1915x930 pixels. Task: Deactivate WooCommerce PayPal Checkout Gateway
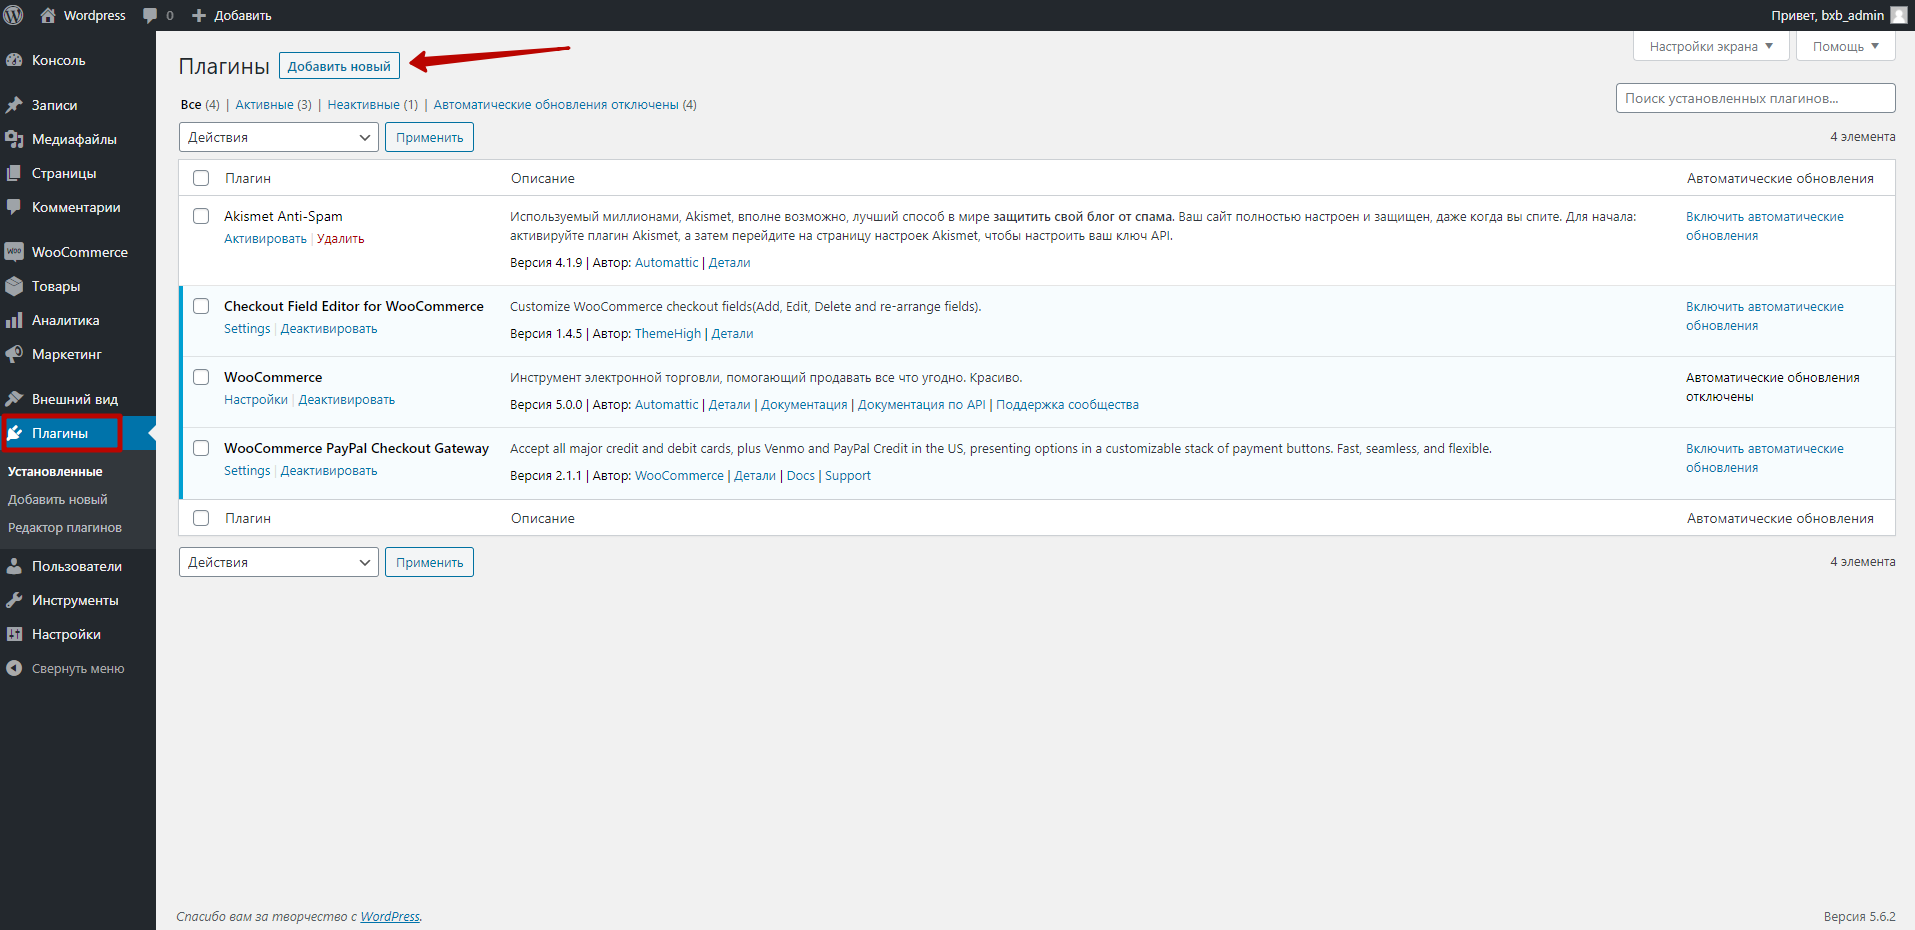(x=329, y=471)
